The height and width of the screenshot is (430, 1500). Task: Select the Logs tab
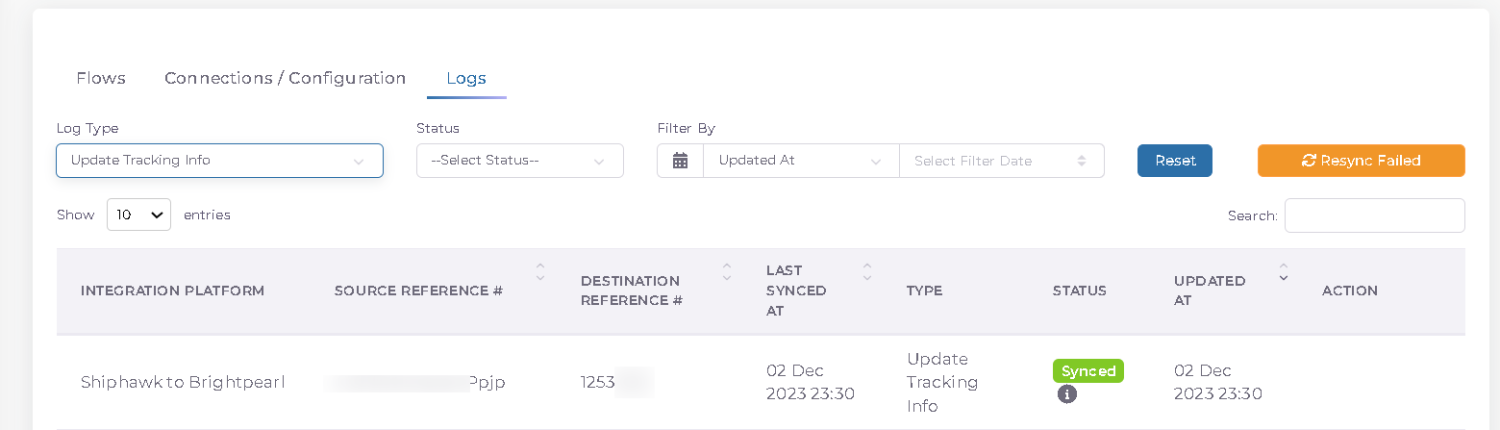point(466,78)
